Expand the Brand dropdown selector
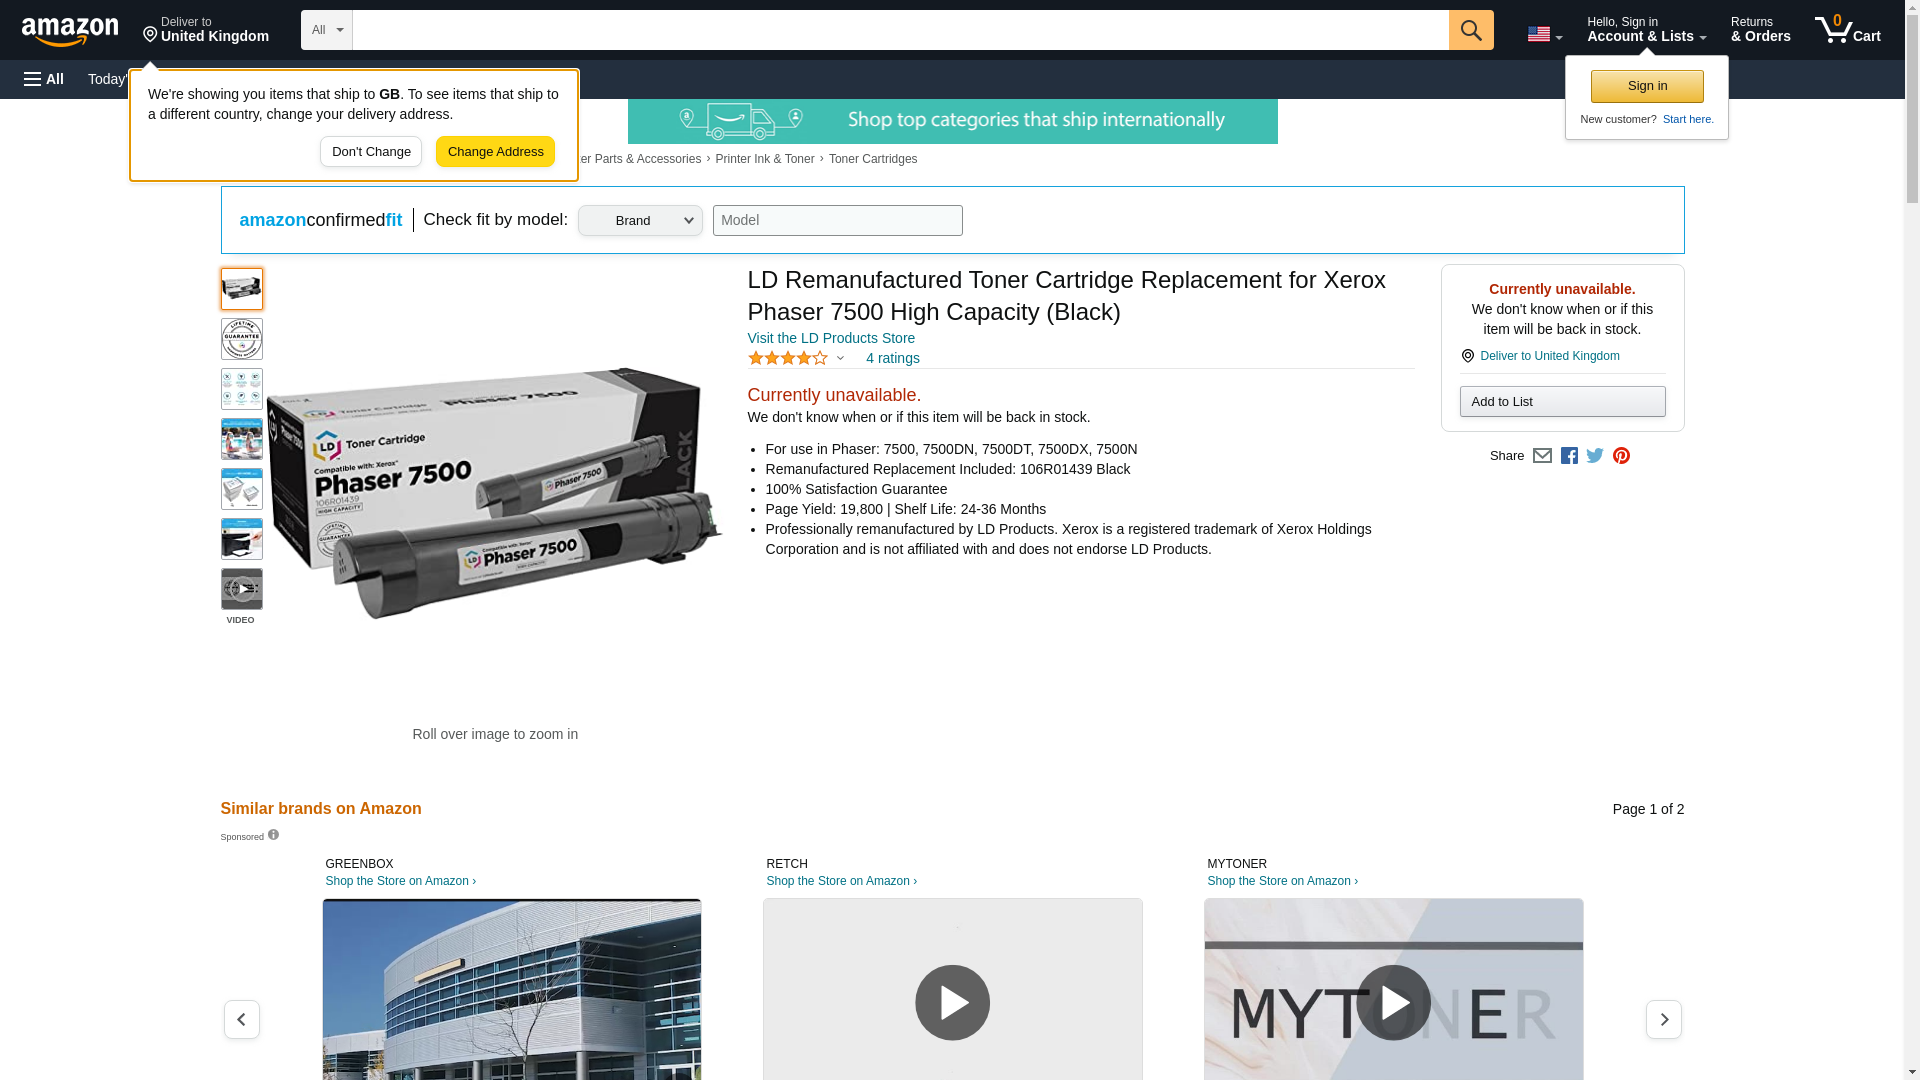 pos(640,221)
